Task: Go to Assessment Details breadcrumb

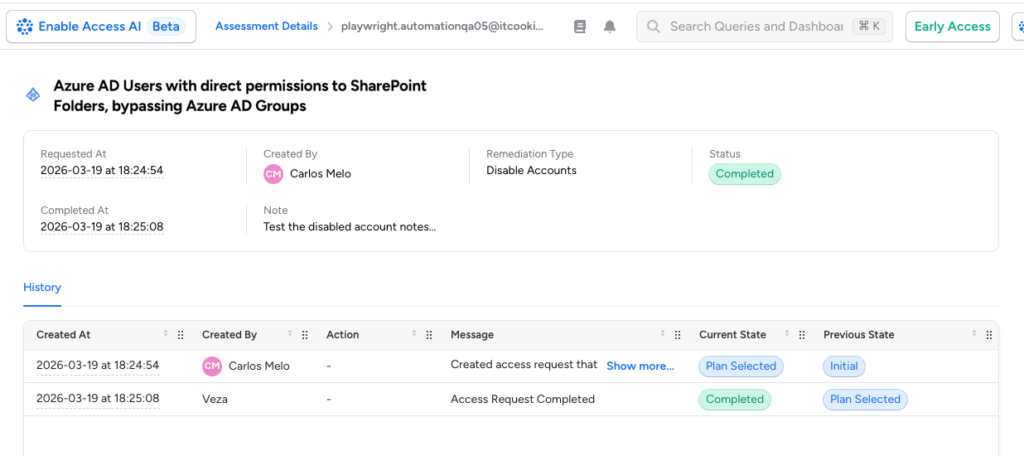Action: 266,26
